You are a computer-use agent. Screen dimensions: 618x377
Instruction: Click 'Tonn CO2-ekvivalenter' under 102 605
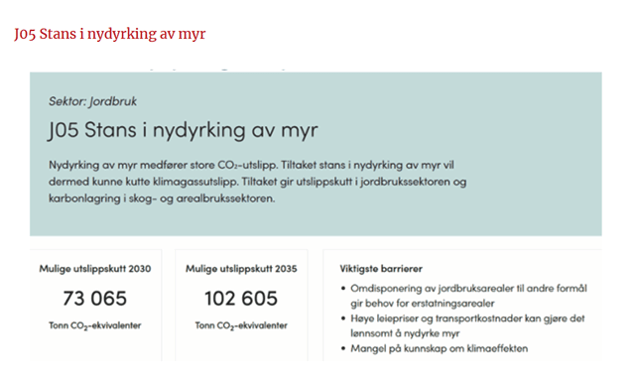point(241,326)
